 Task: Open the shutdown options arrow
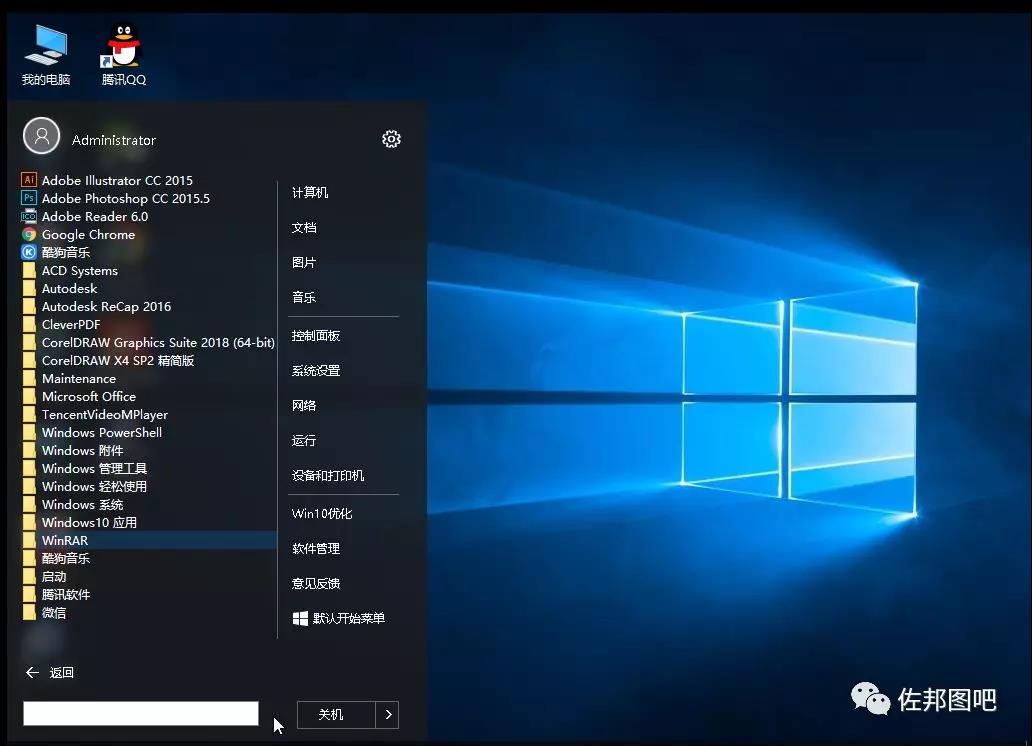388,714
